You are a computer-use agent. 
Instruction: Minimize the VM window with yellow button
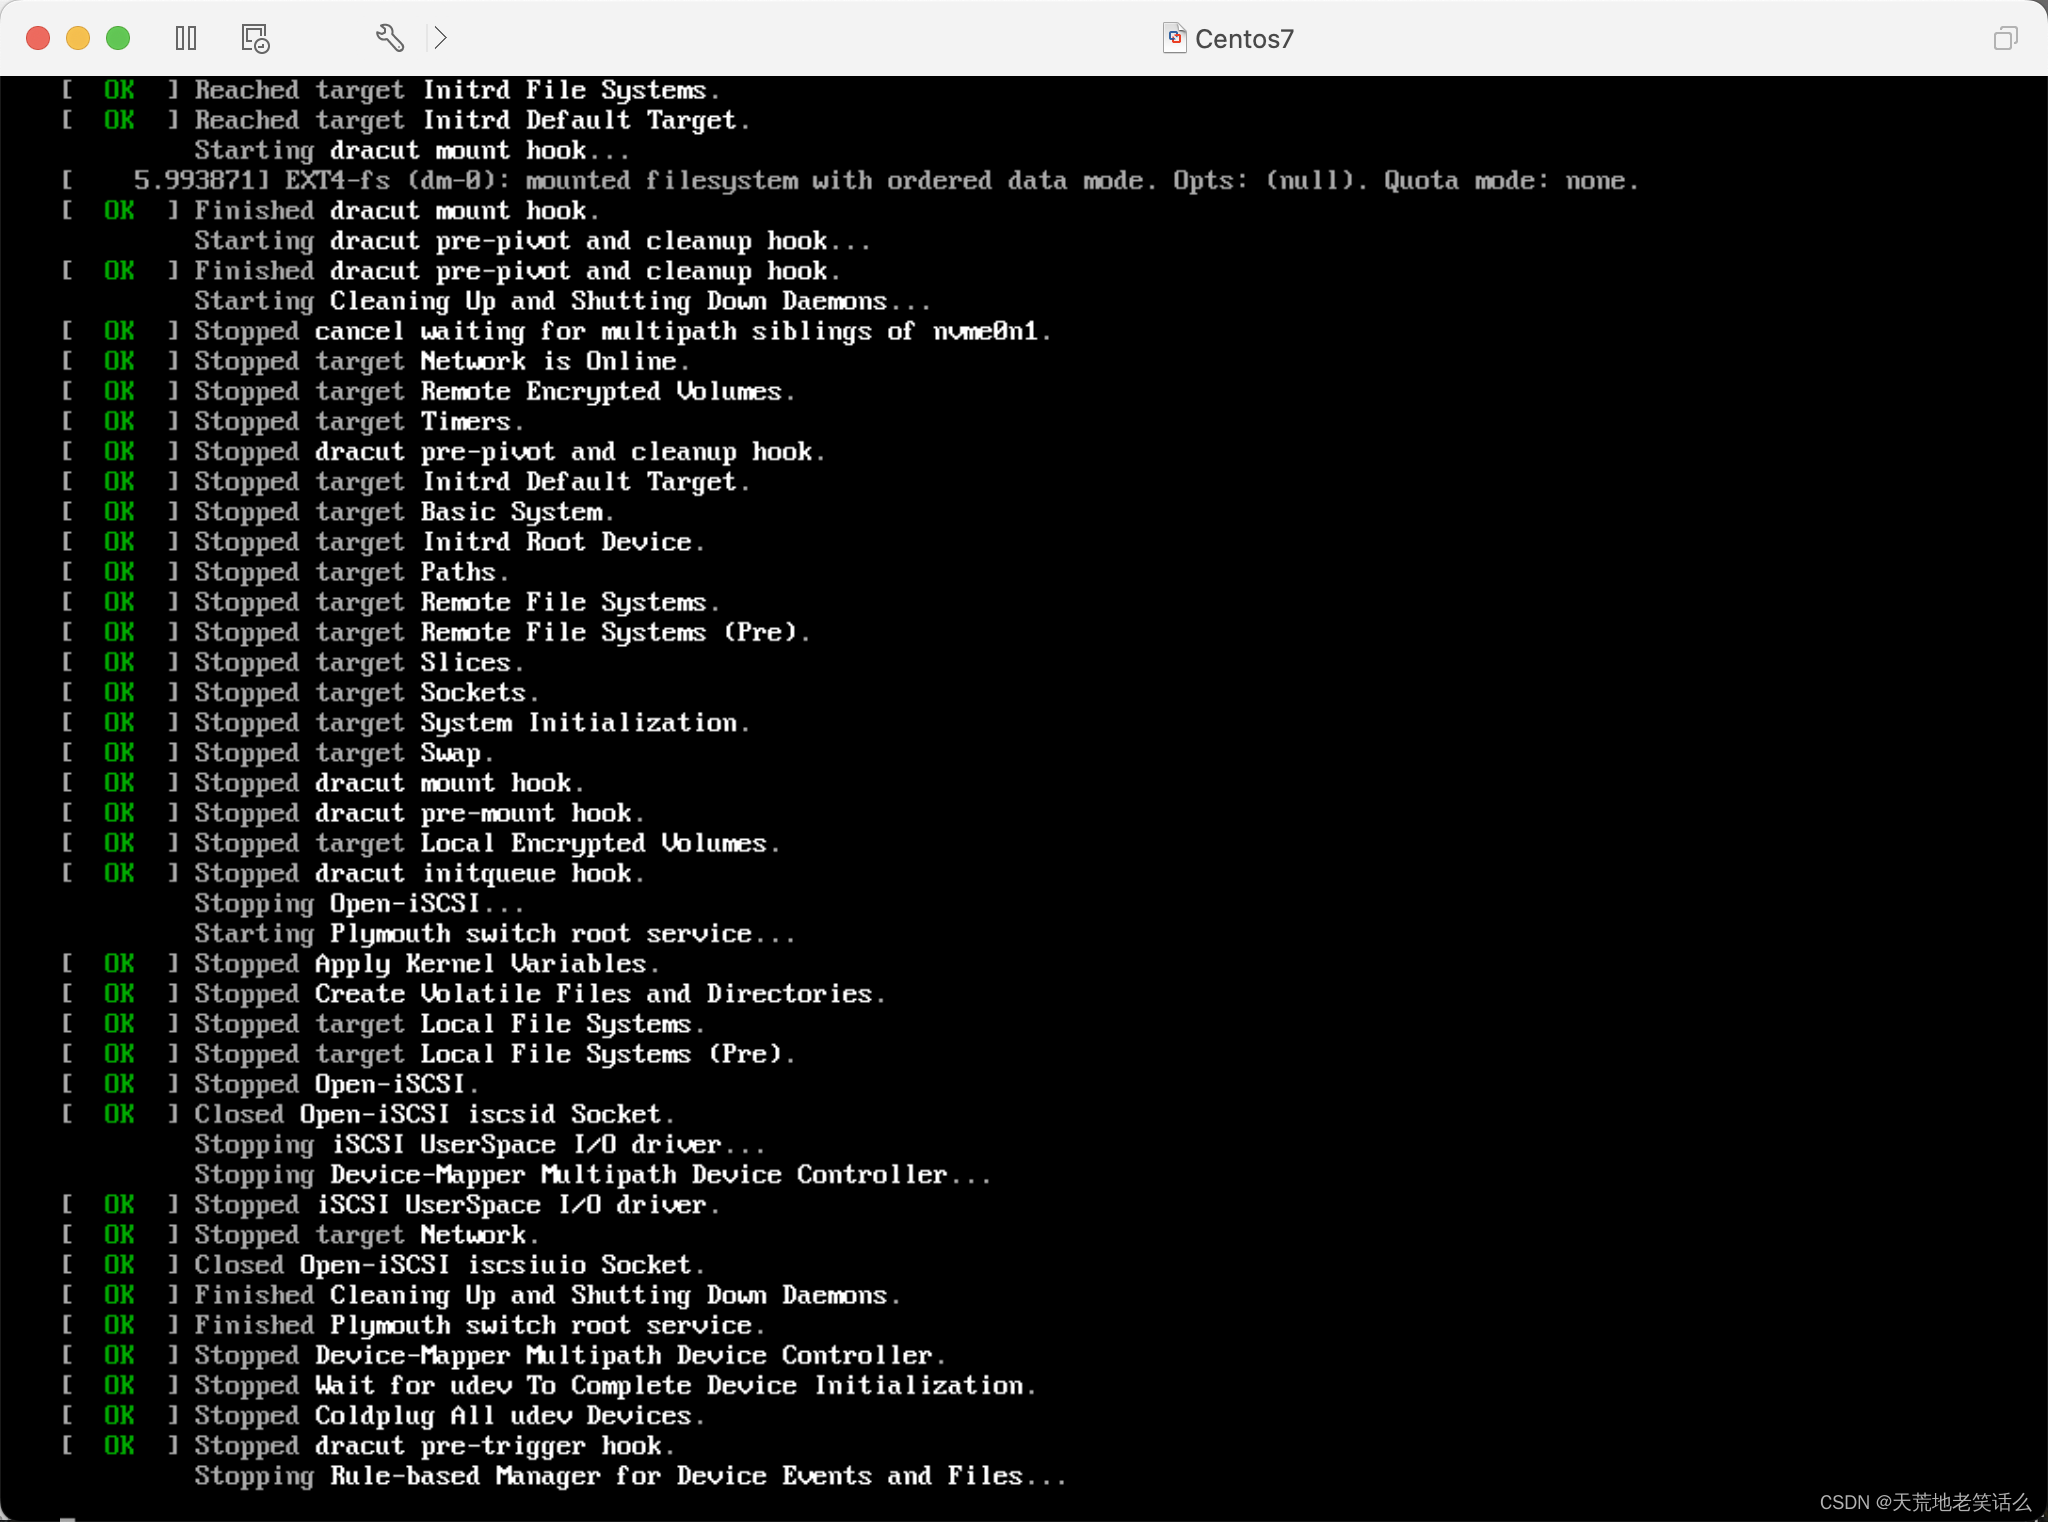78,38
